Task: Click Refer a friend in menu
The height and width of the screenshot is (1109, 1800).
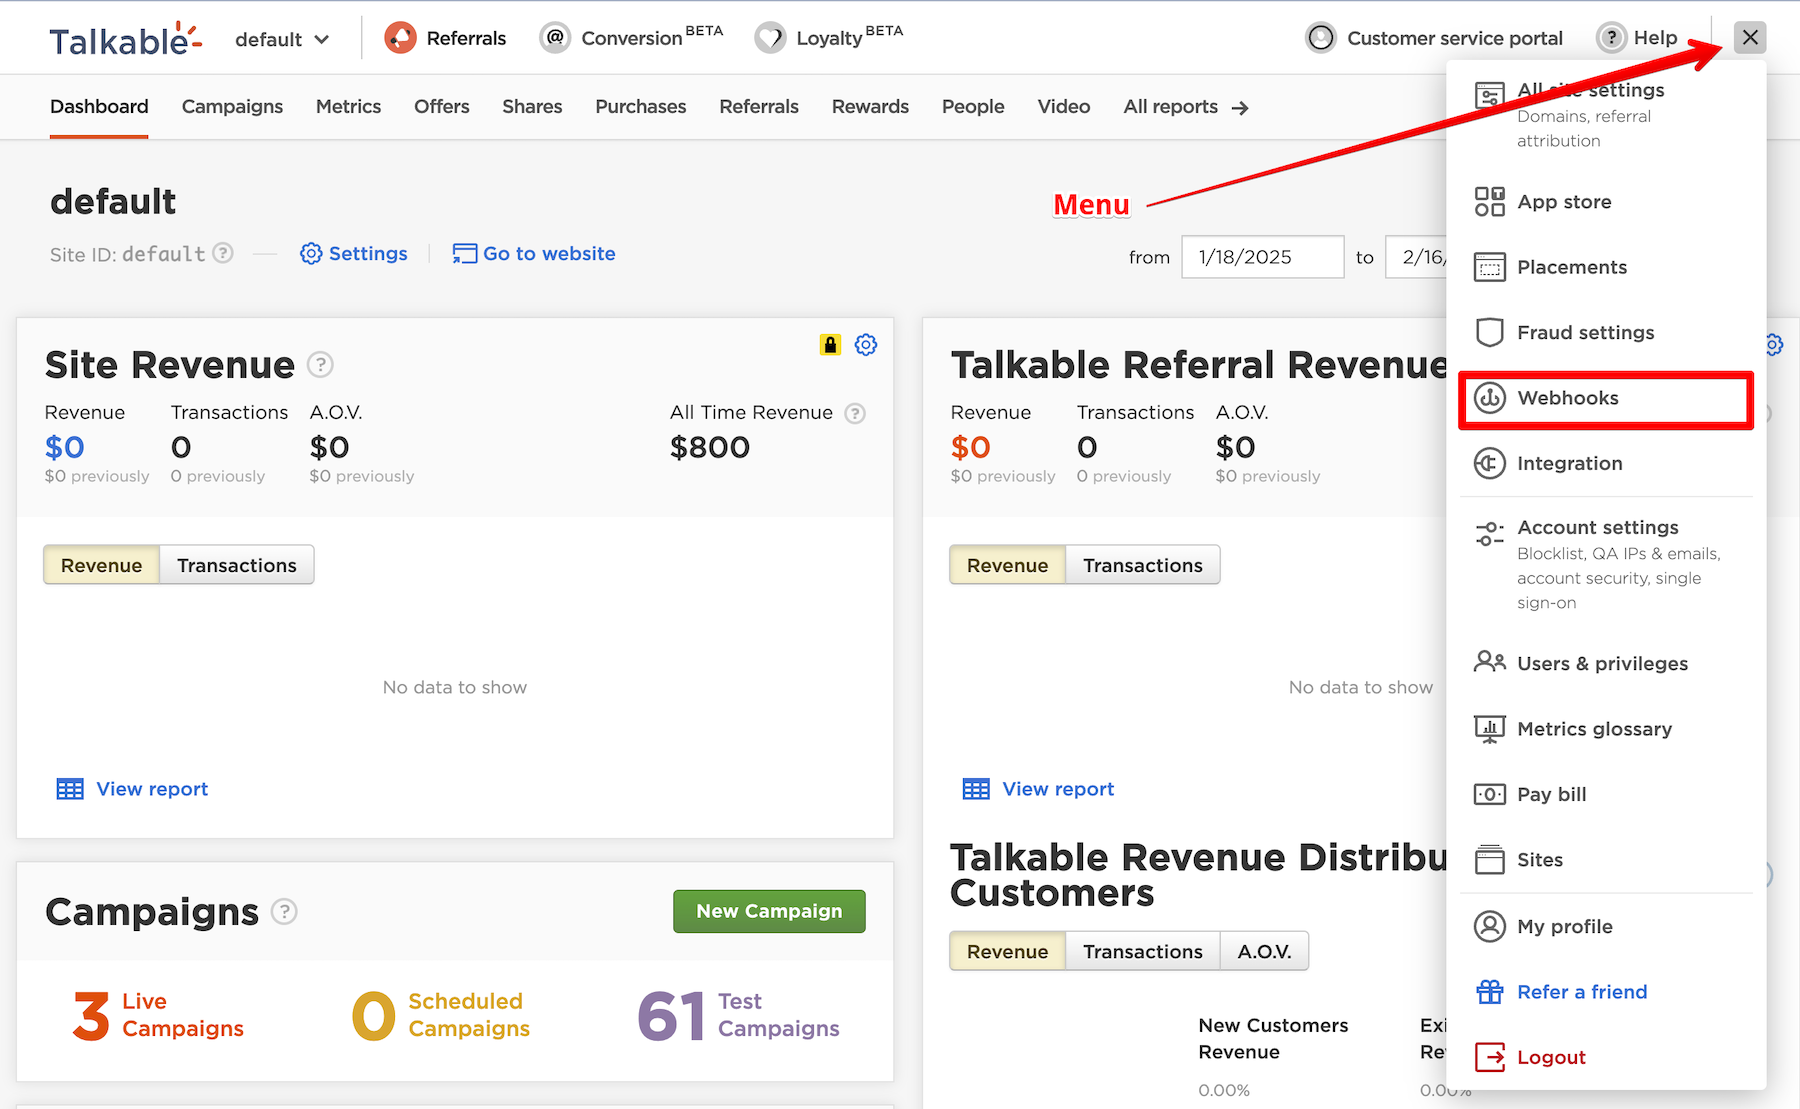Action: [x=1606, y=992]
